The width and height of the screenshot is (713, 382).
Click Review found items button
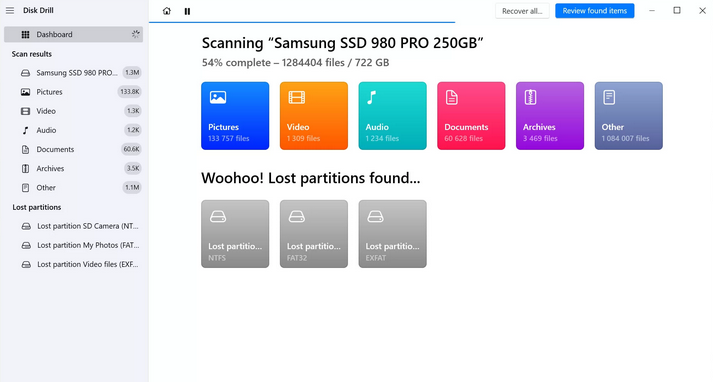coord(594,11)
